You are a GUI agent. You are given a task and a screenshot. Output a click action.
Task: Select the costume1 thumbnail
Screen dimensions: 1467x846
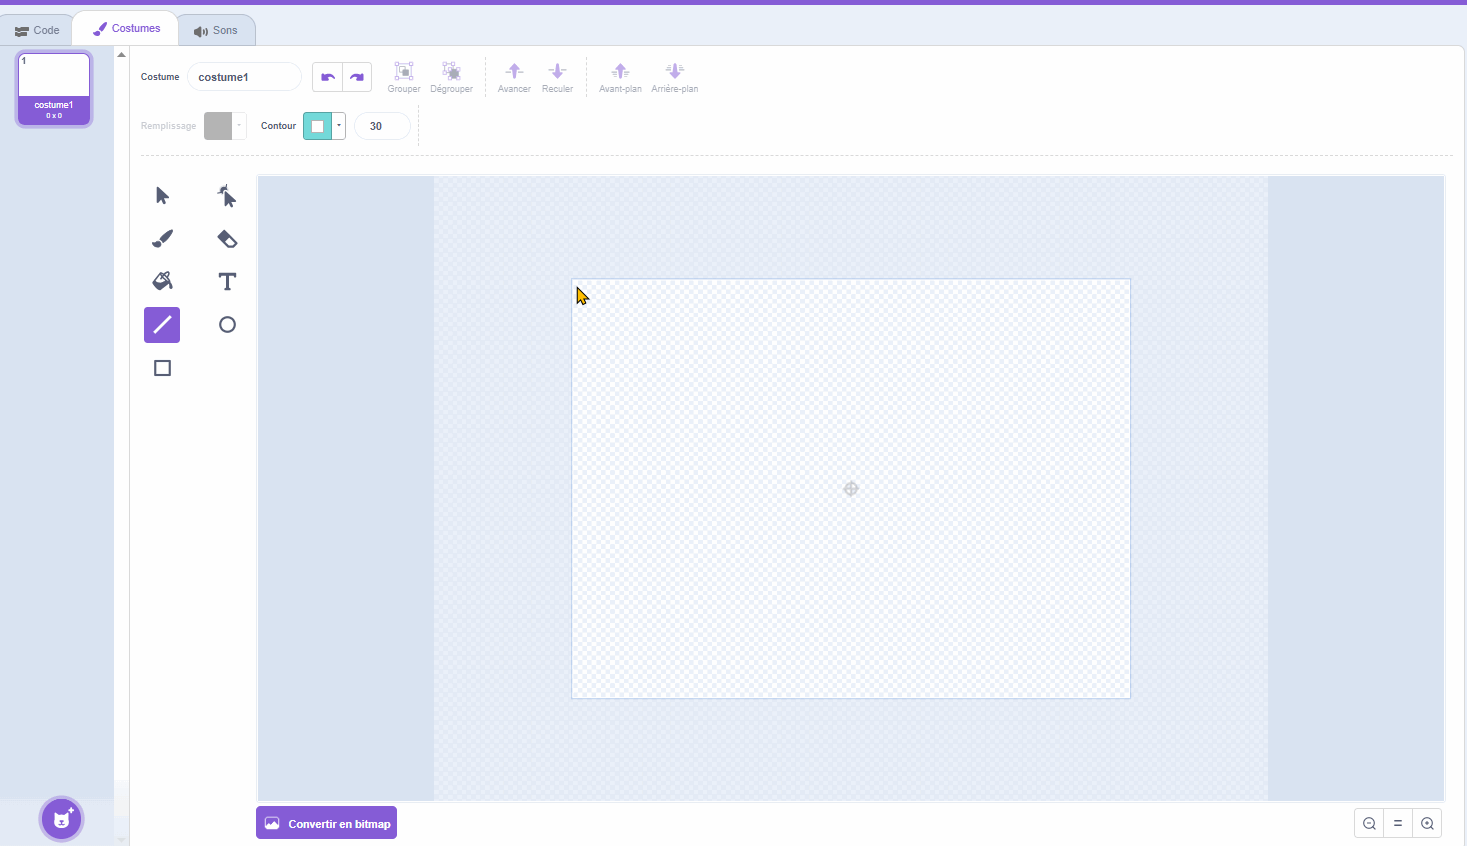tap(54, 88)
